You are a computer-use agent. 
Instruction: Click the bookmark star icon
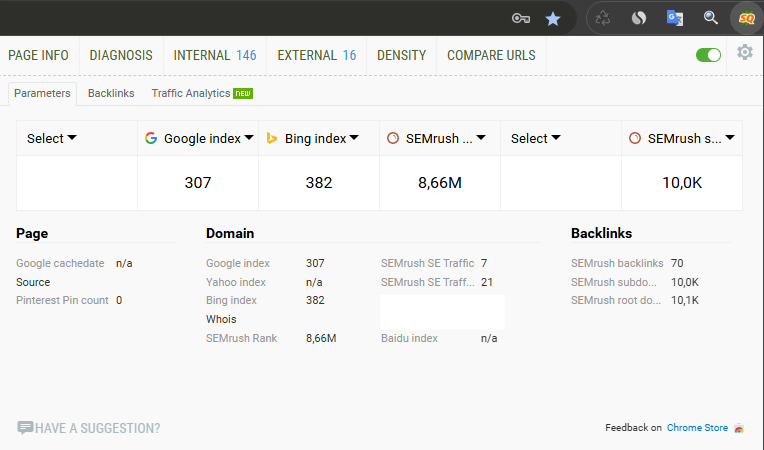pos(553,18)
